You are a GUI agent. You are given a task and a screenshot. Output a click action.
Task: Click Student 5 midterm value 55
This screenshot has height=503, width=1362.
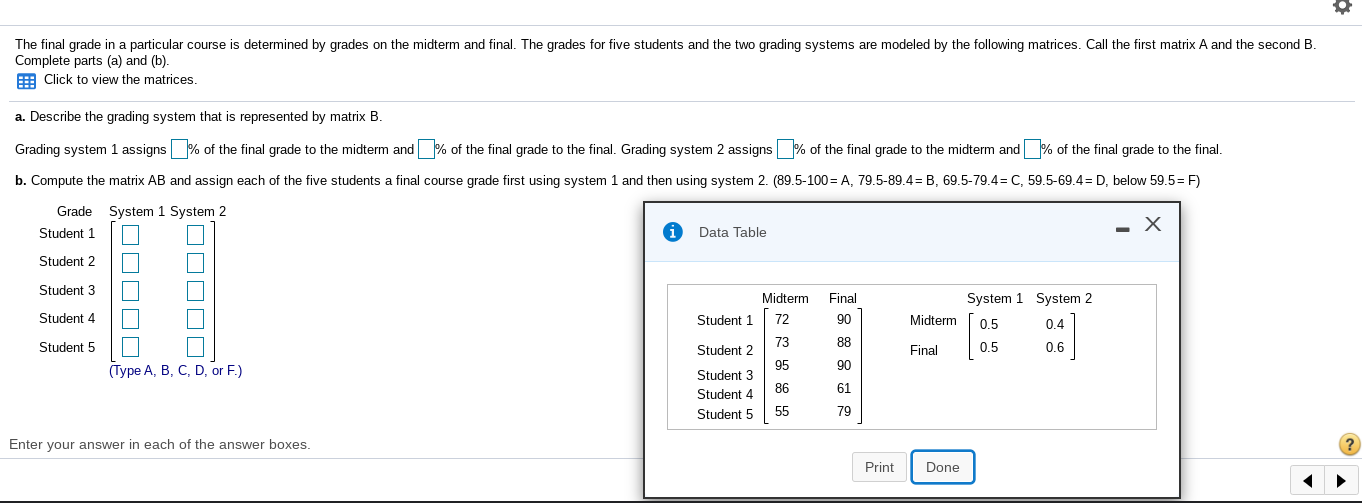point(782,411)
